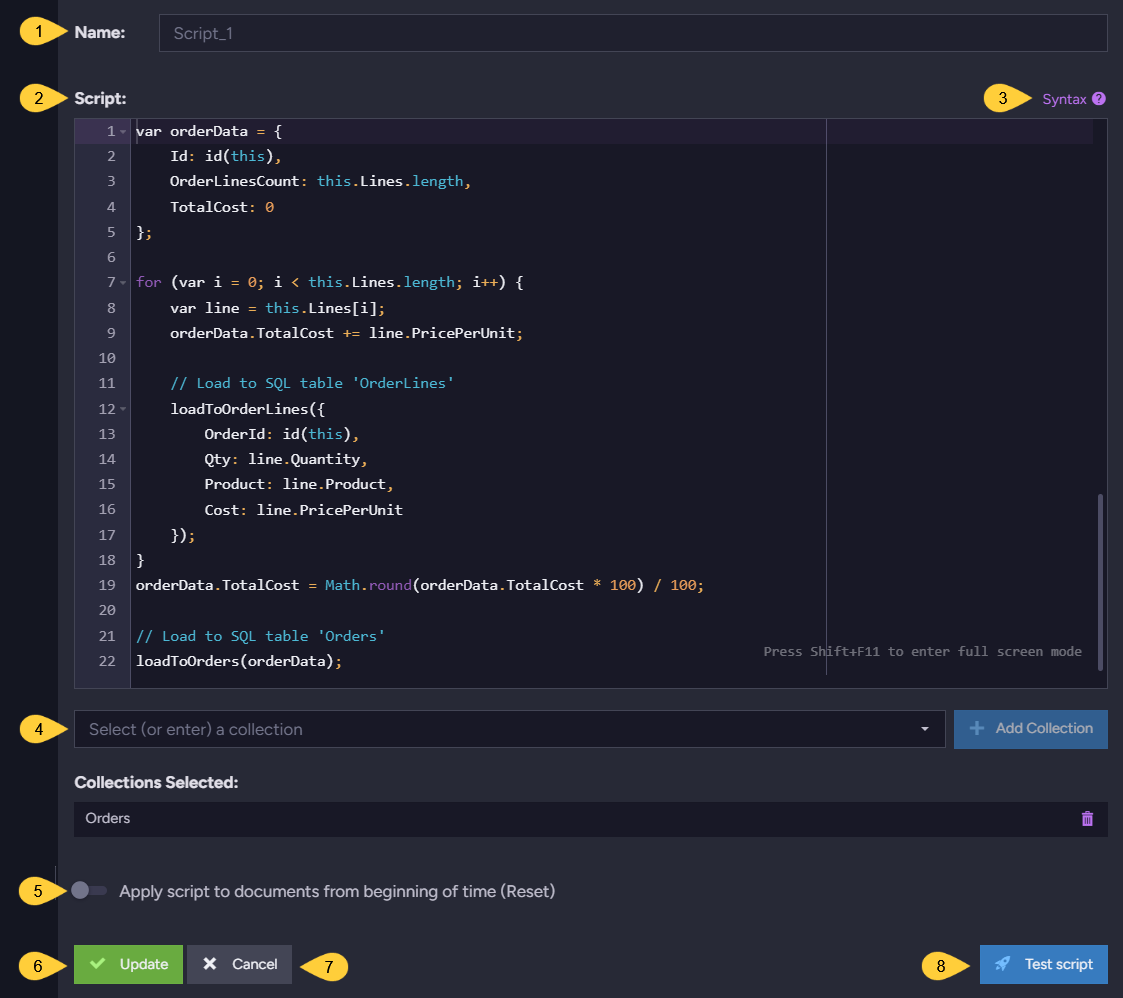Image resolution: width=1123 pixels, height=998 pixels.
Task: Click the 'var line = this.Lines[i];' line
Action: [277, 308]
